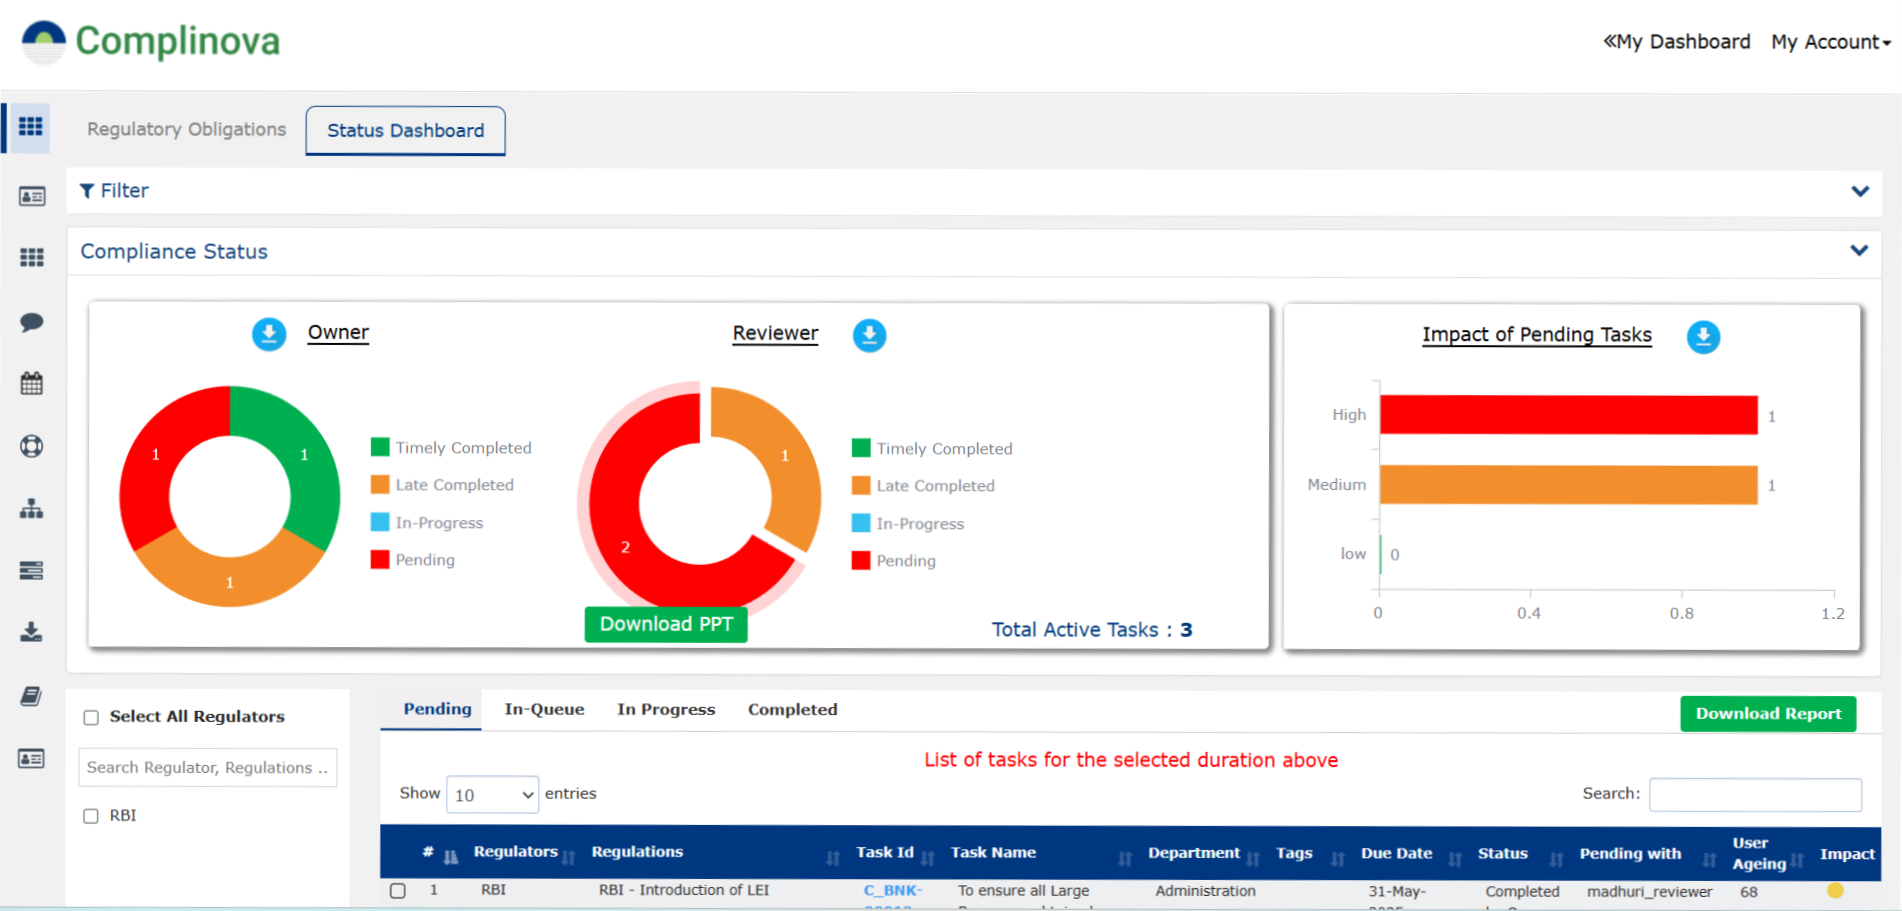Open the calendar sidebar icon
The image size is (1902, 911).
coord(32,383)
